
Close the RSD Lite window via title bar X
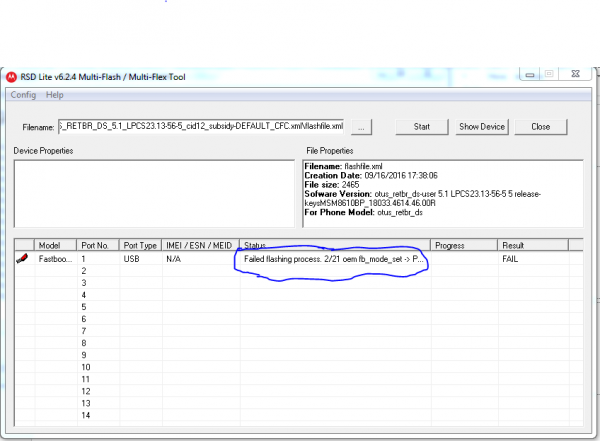[x=576, y=74]
